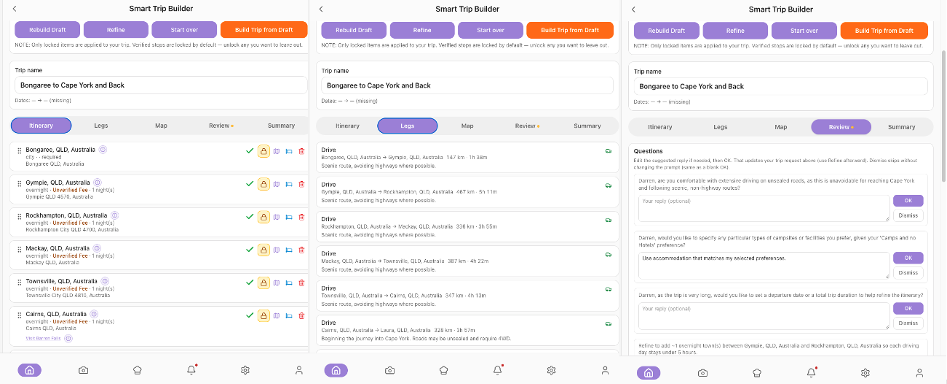This screenshot has width=947, height=384.
Task: Open the info icon beside Rockhampton, QLD, Australia
Action: click(x=115, y=215)
